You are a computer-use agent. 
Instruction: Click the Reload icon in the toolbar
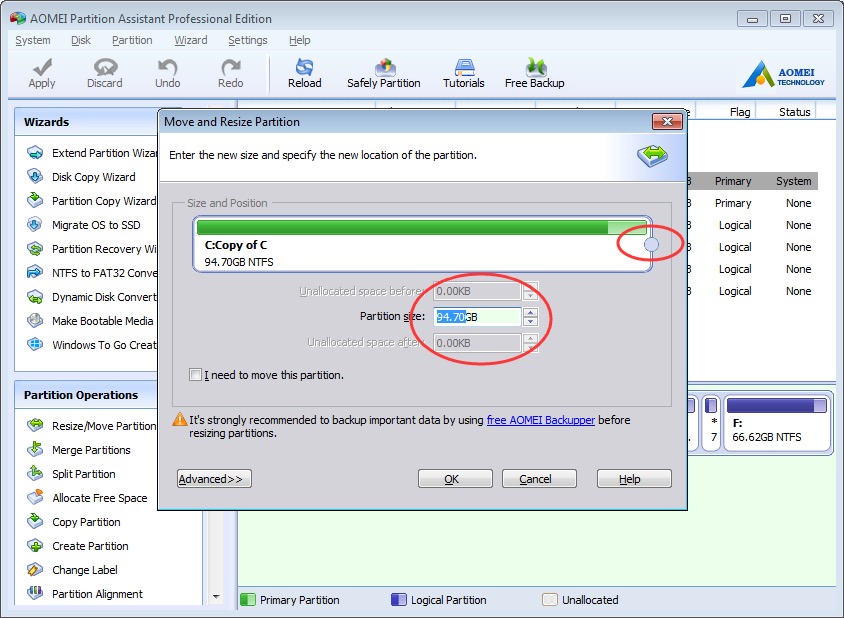coord(304,71)
